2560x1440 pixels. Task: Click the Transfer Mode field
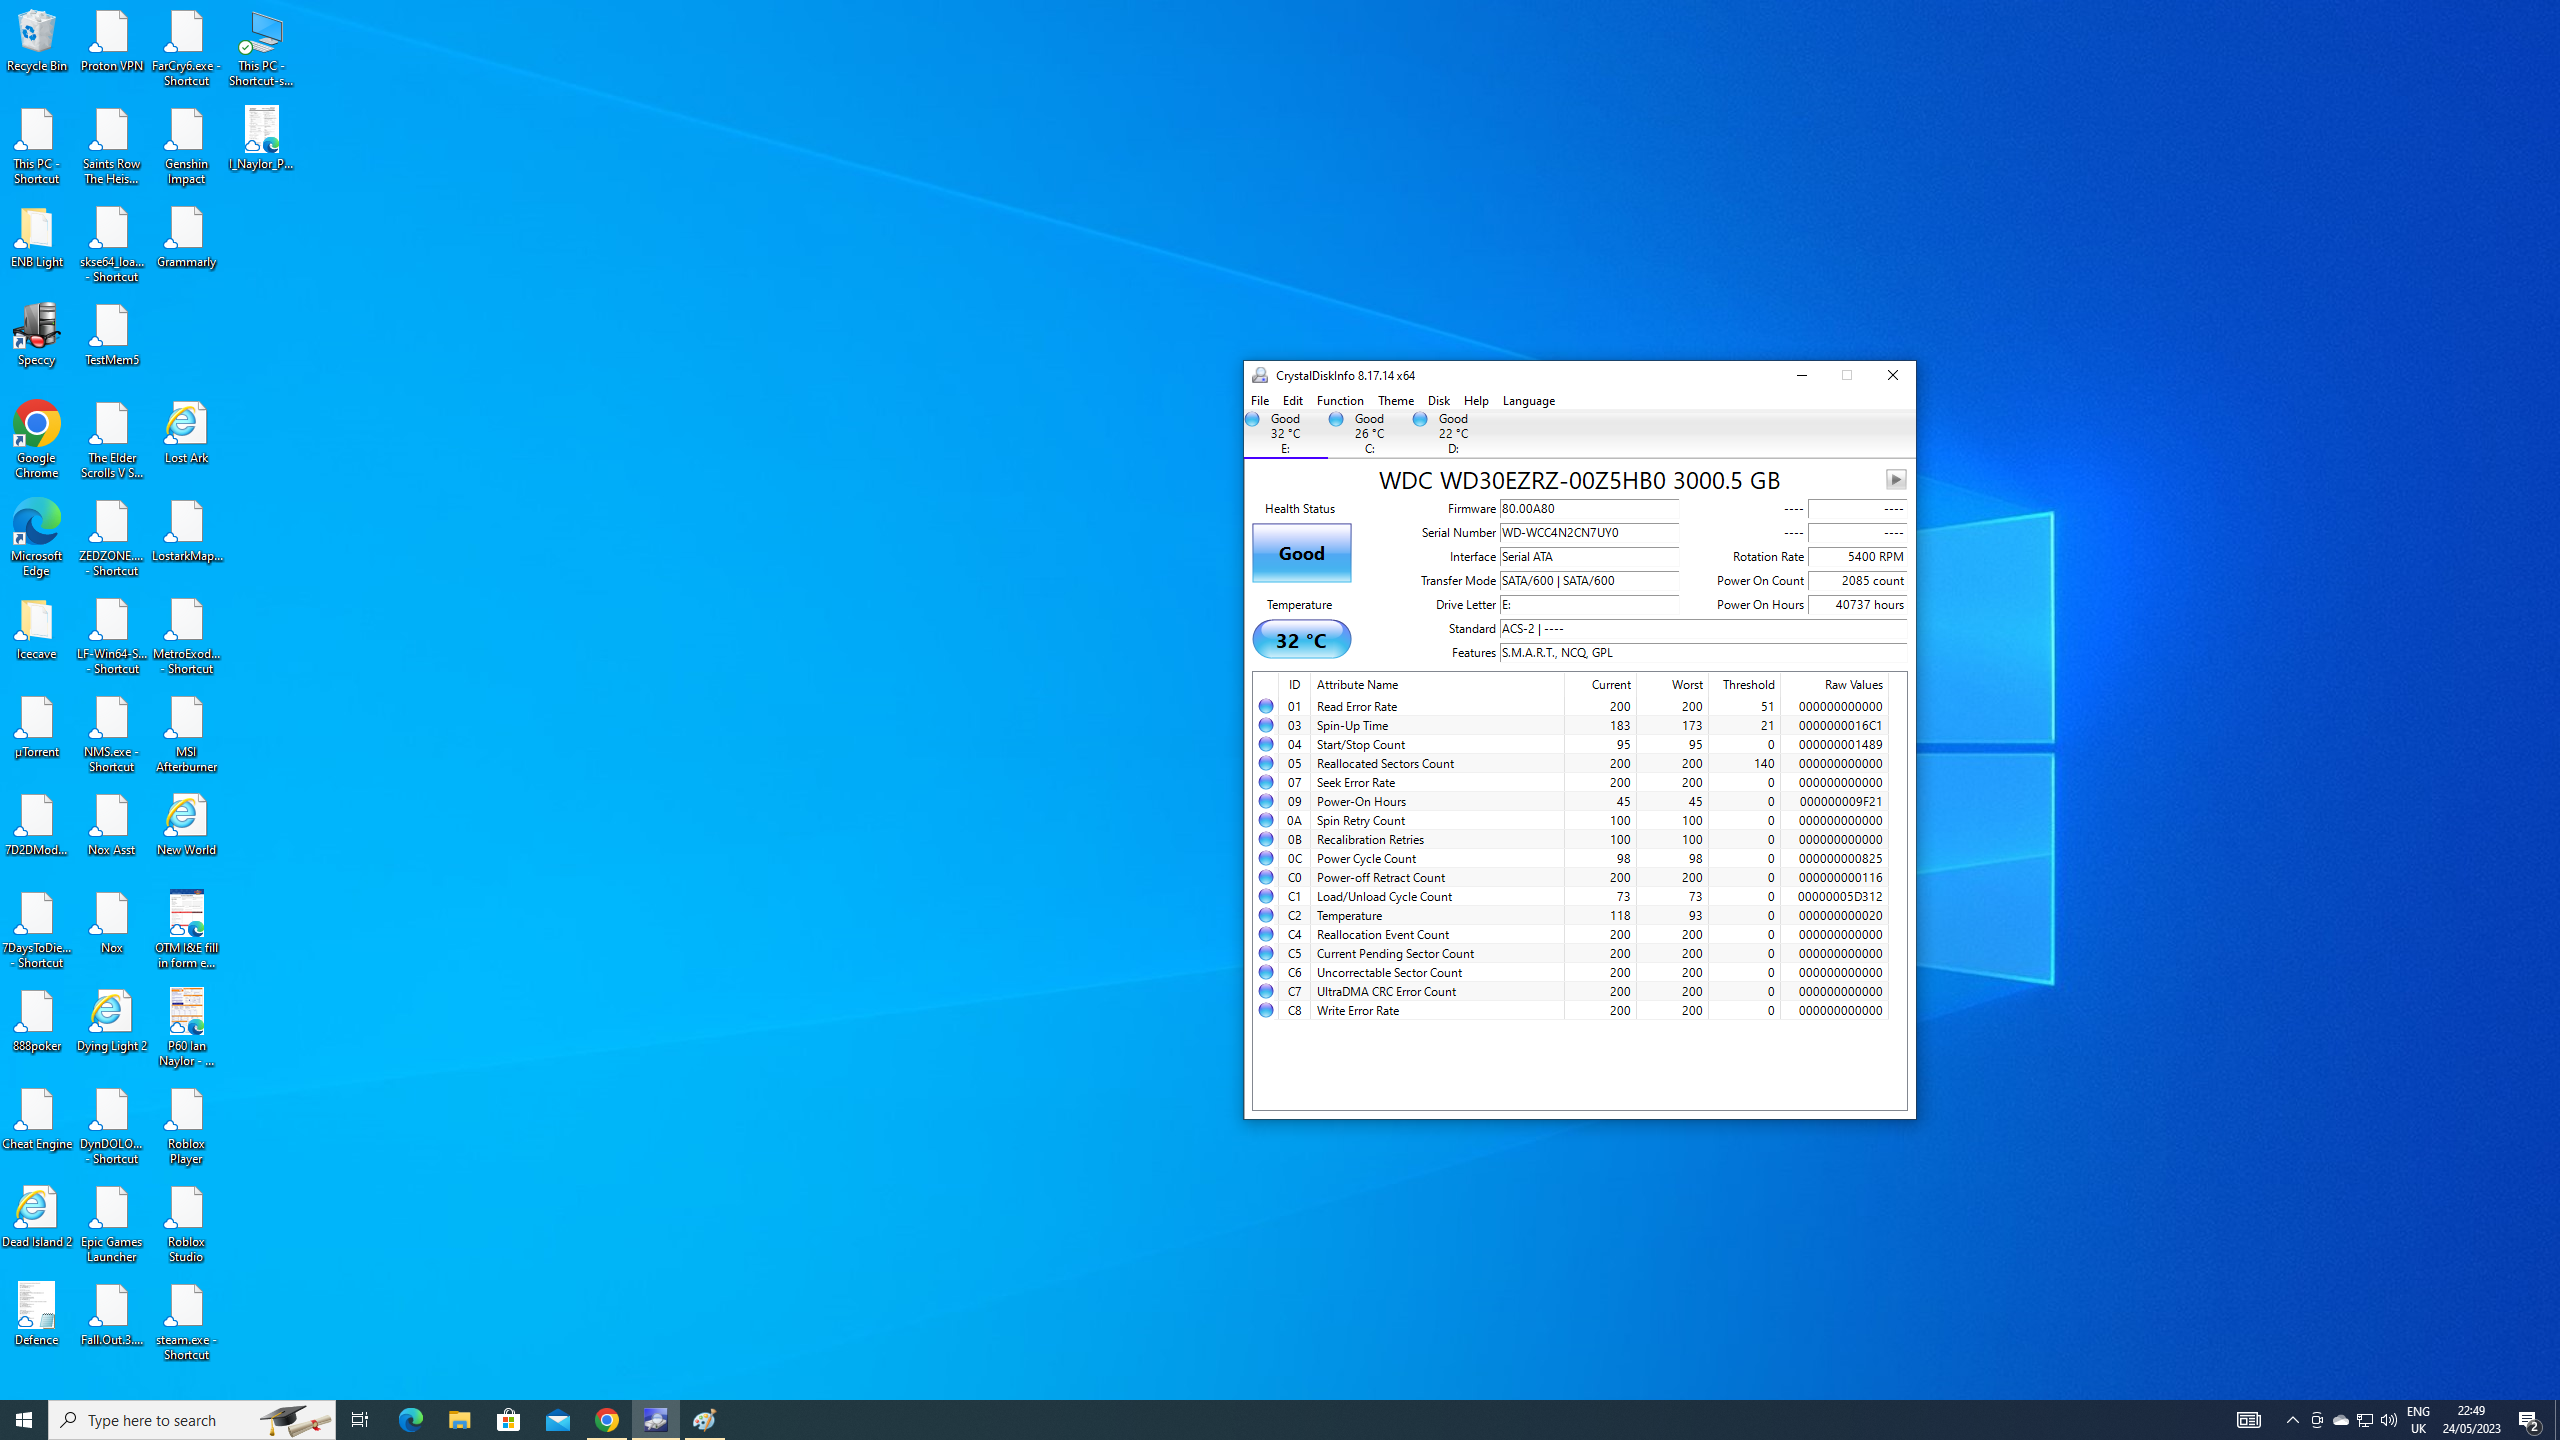(x=1589, y=581)
